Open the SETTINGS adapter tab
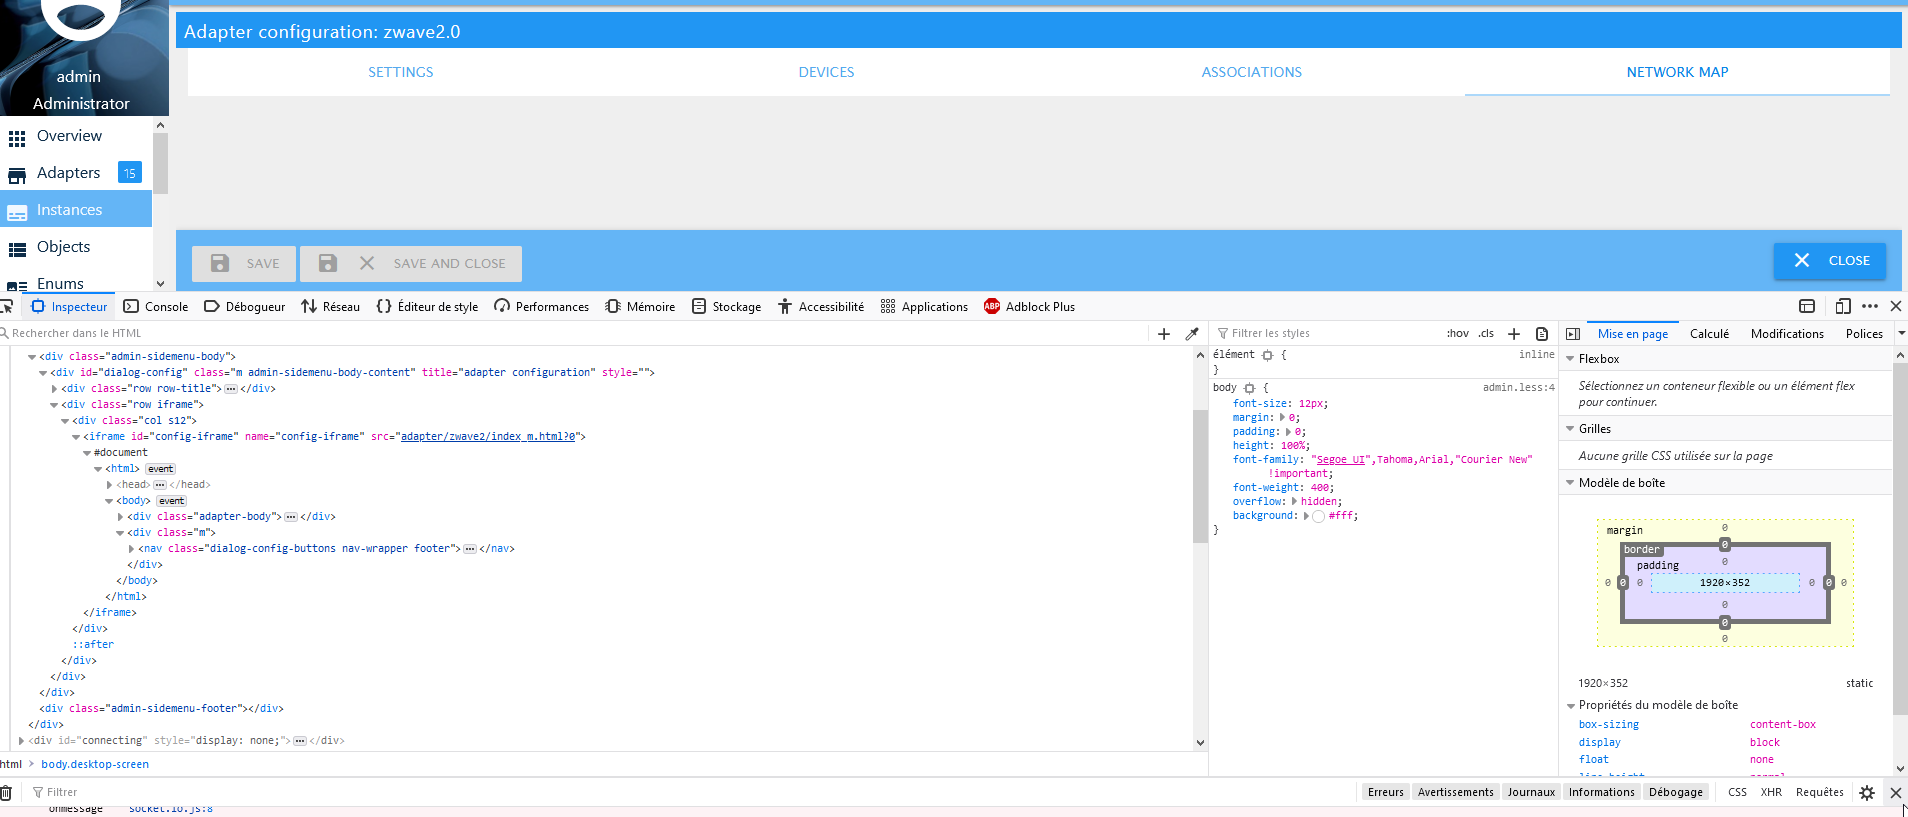Viewport: 1908px width, 817px height. click(x=400, y=72)
